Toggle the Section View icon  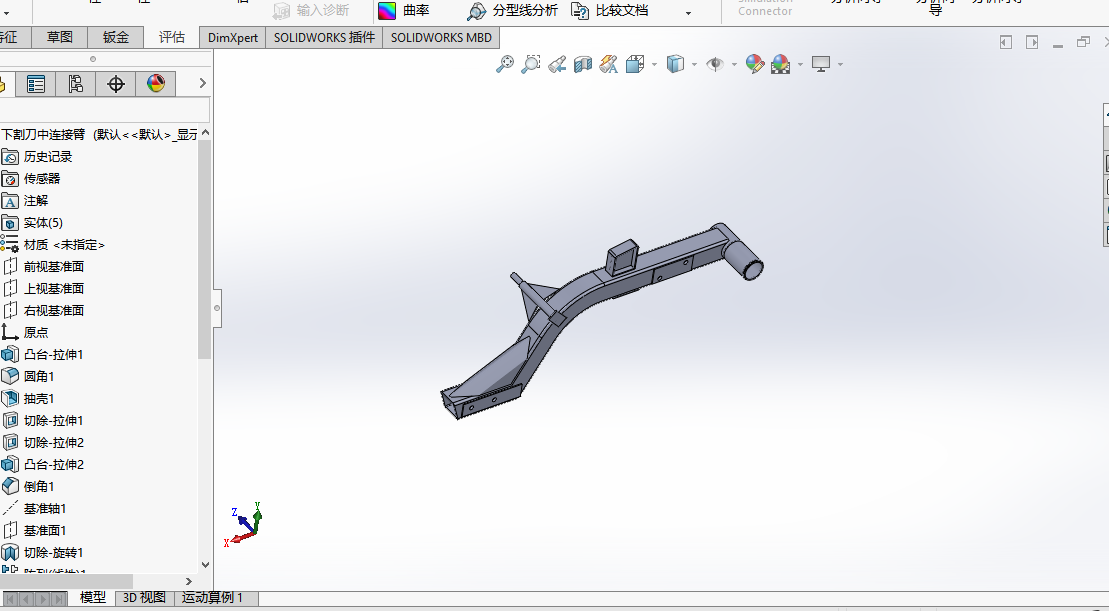point(583,64)
